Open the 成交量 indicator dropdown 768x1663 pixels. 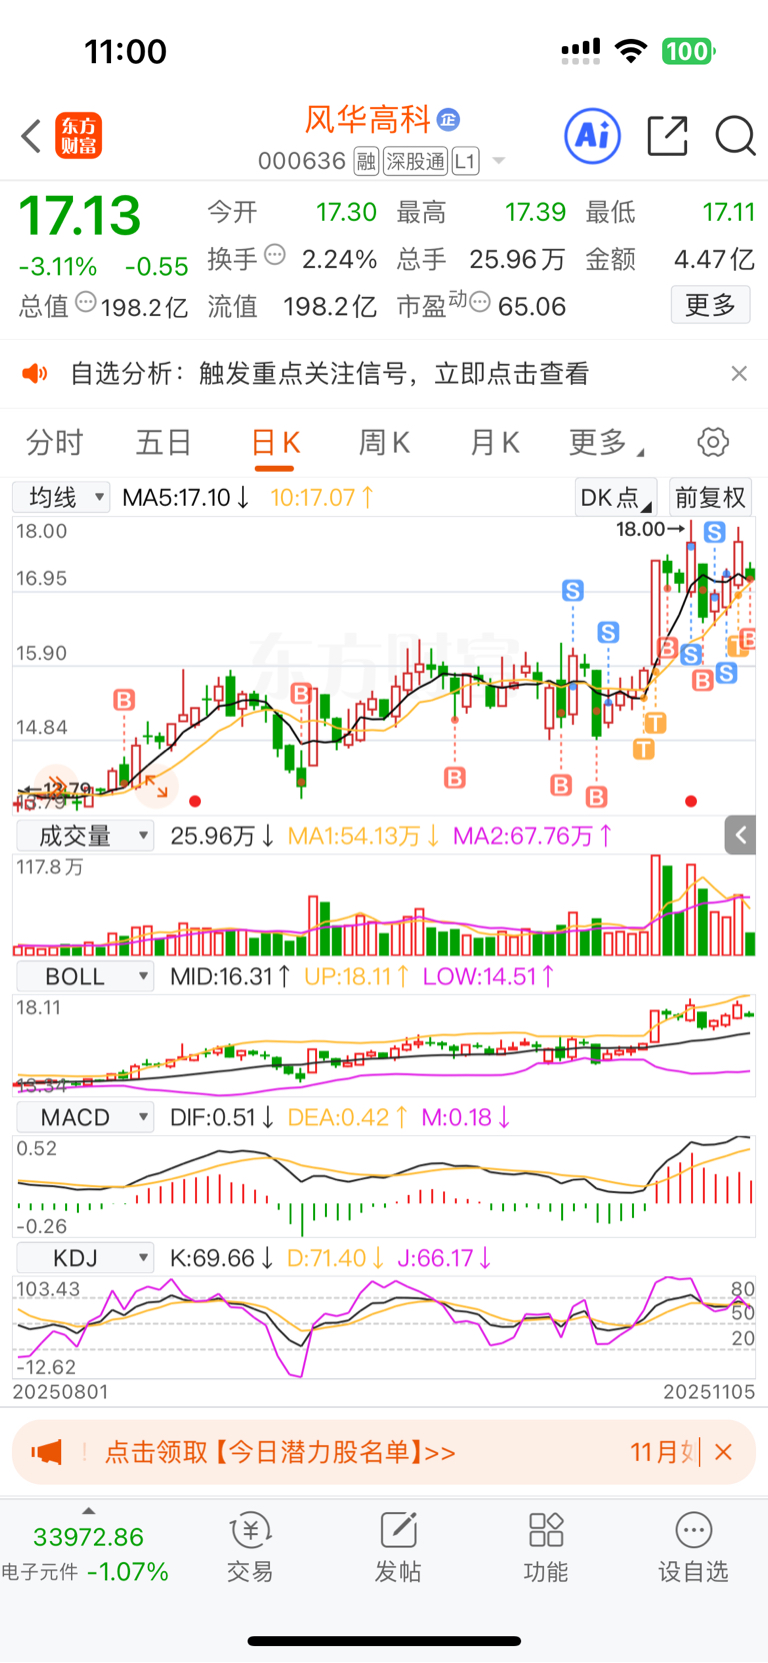coord(84,836)
